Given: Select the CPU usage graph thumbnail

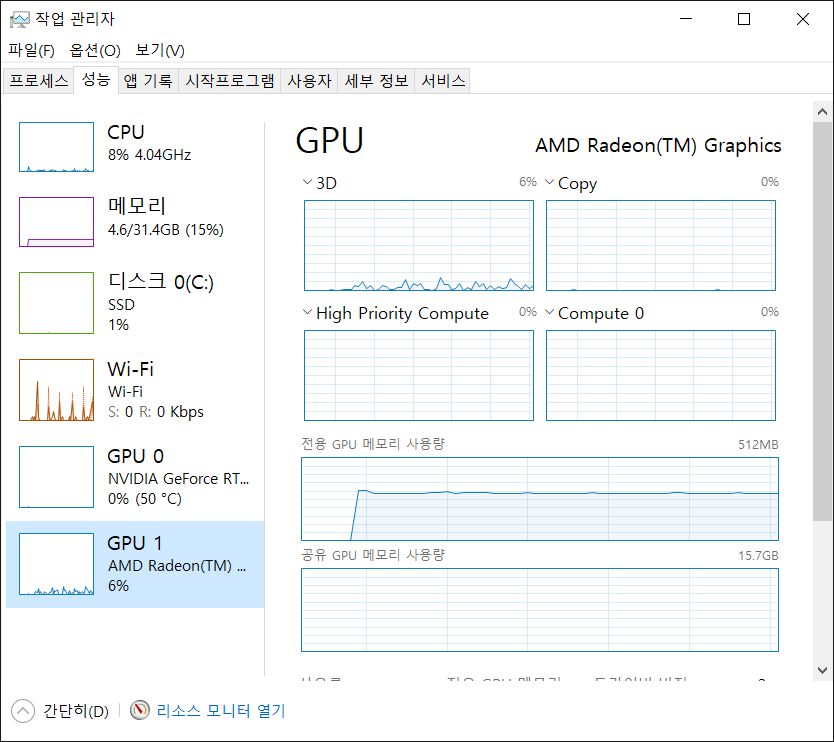Looking at the screenshot, I should point(56,147).
